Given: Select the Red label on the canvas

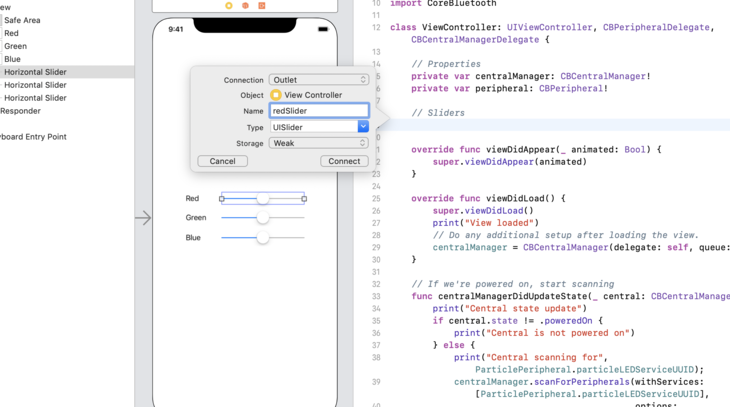Looking at the screenshot, I should tap(192, 198).
